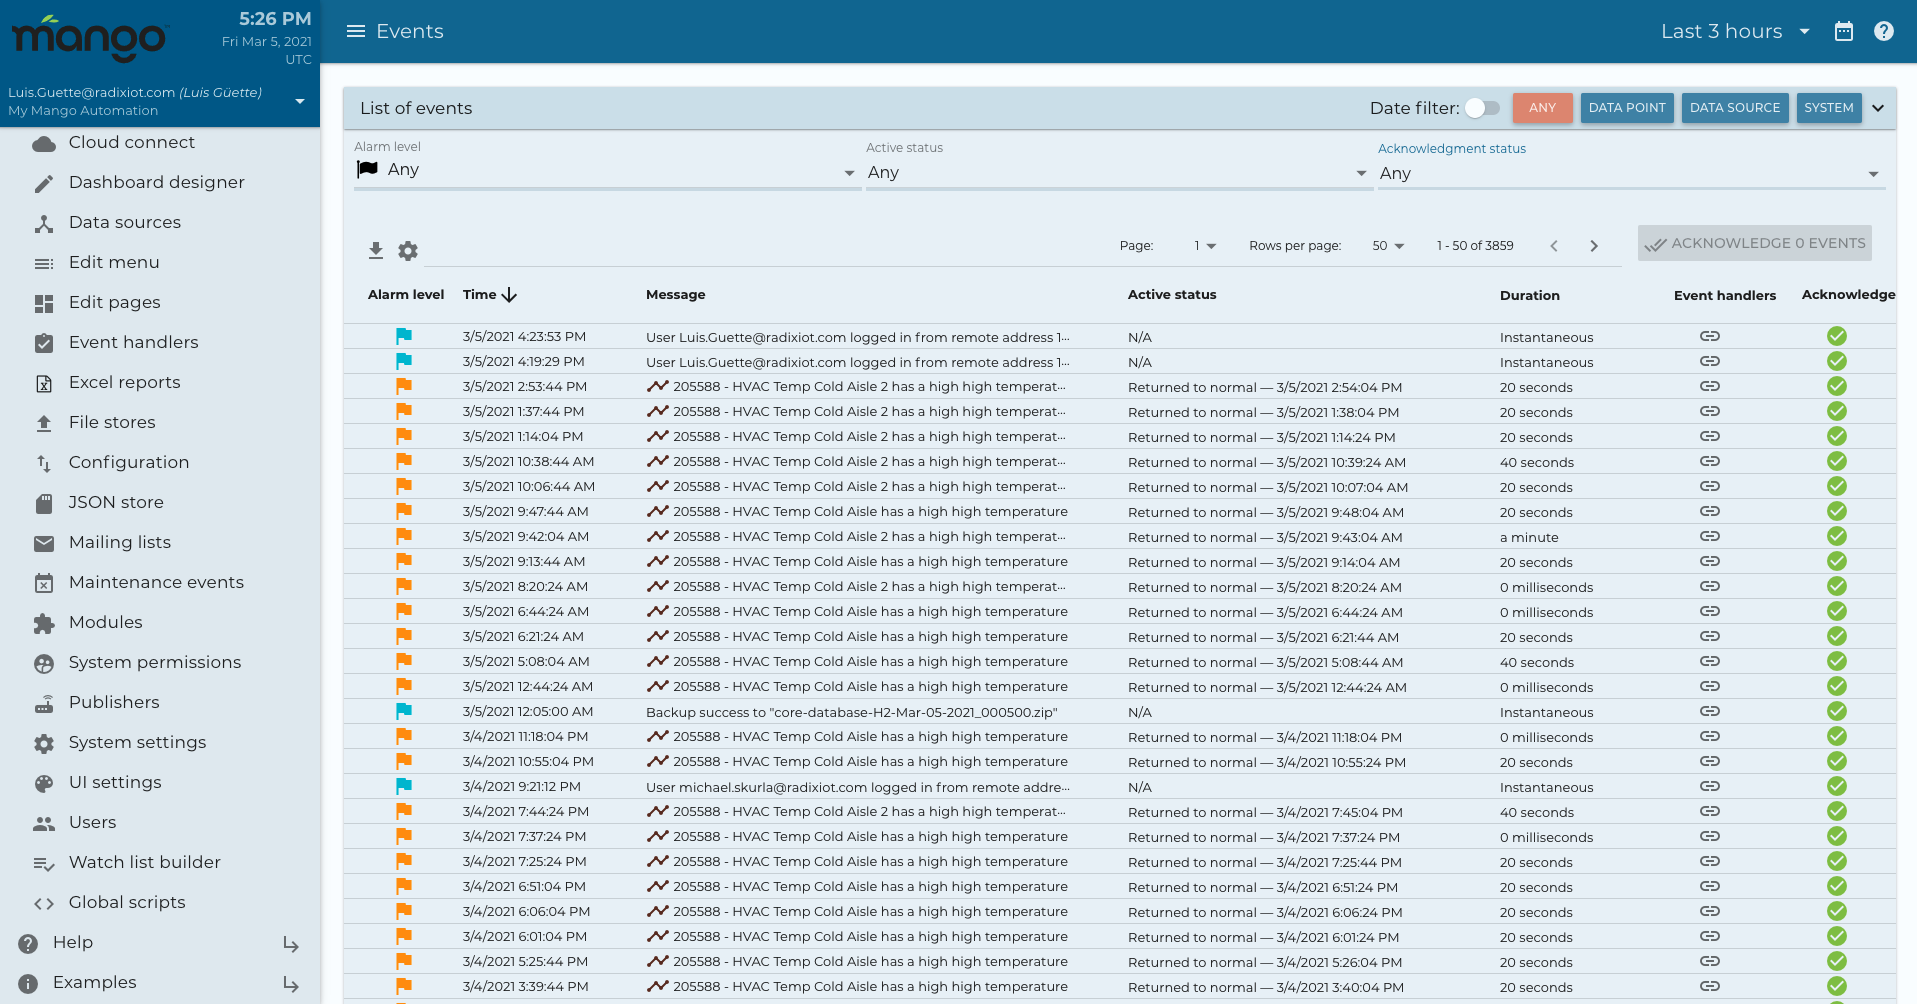Open event handlers link for 4:23:53 PM event
1917x1004 pixels.
(1710, 336)
